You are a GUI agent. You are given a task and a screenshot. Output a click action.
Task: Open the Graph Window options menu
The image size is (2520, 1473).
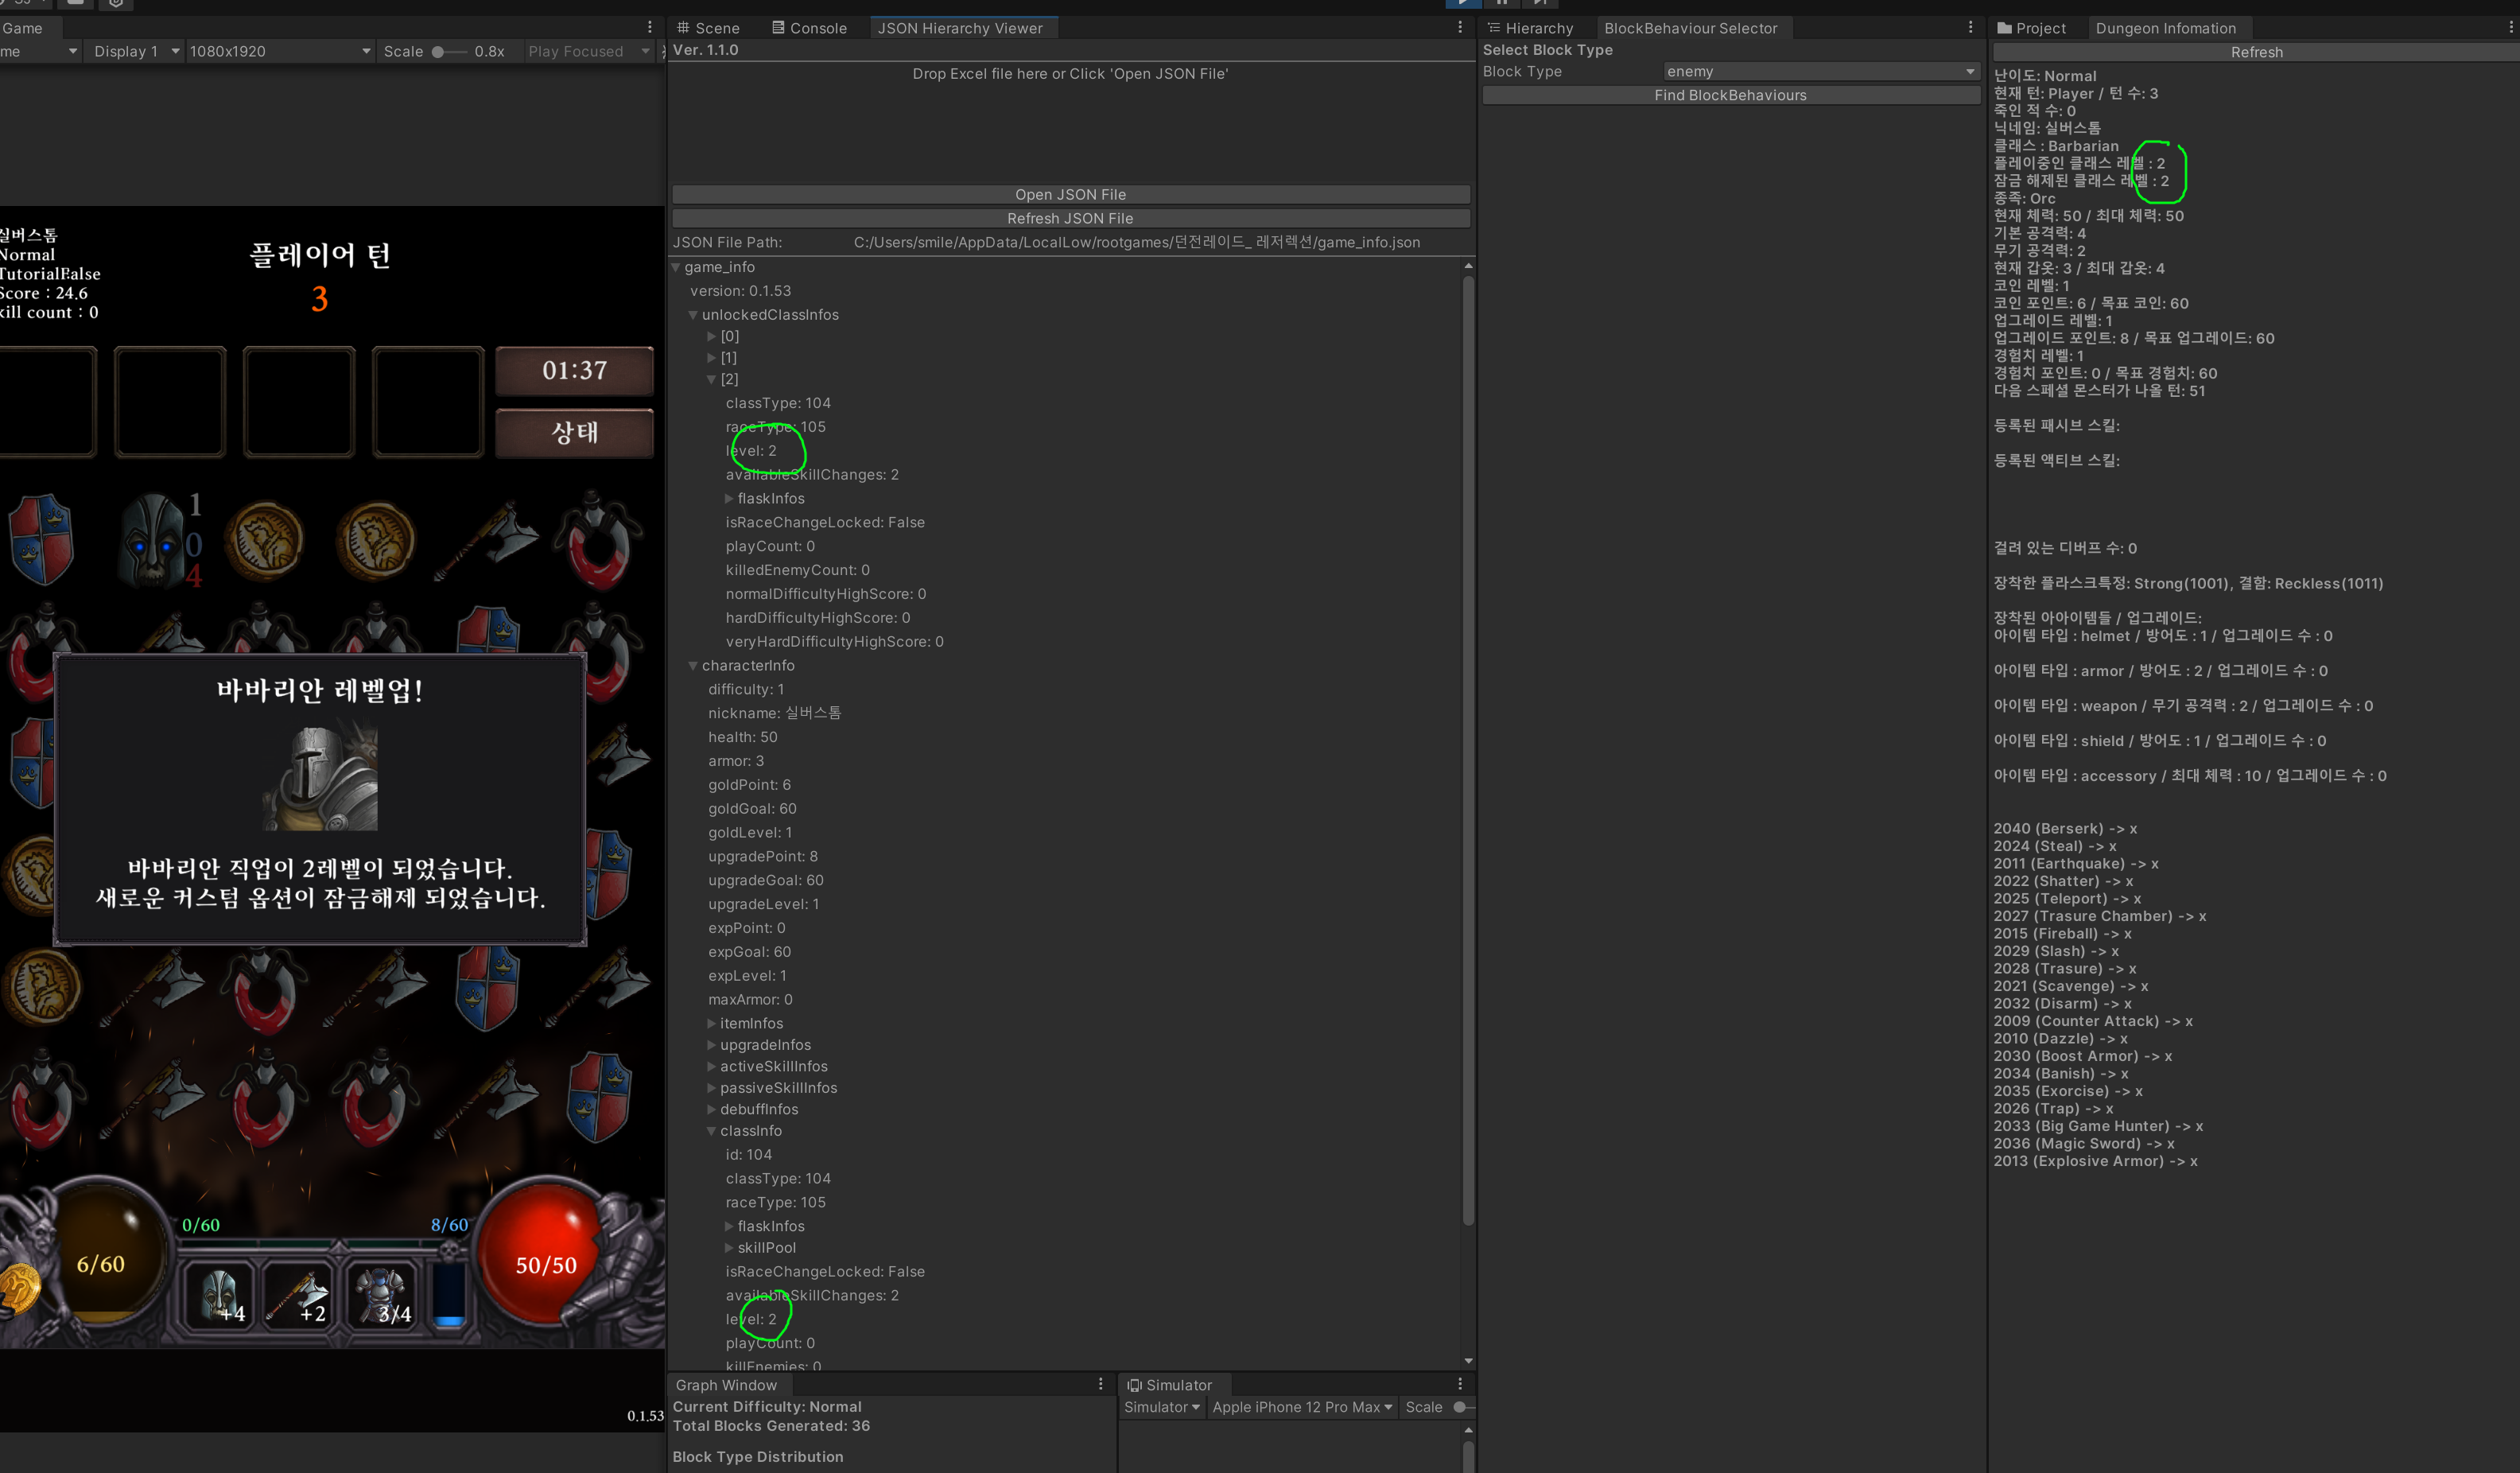click(1100, 1384)
